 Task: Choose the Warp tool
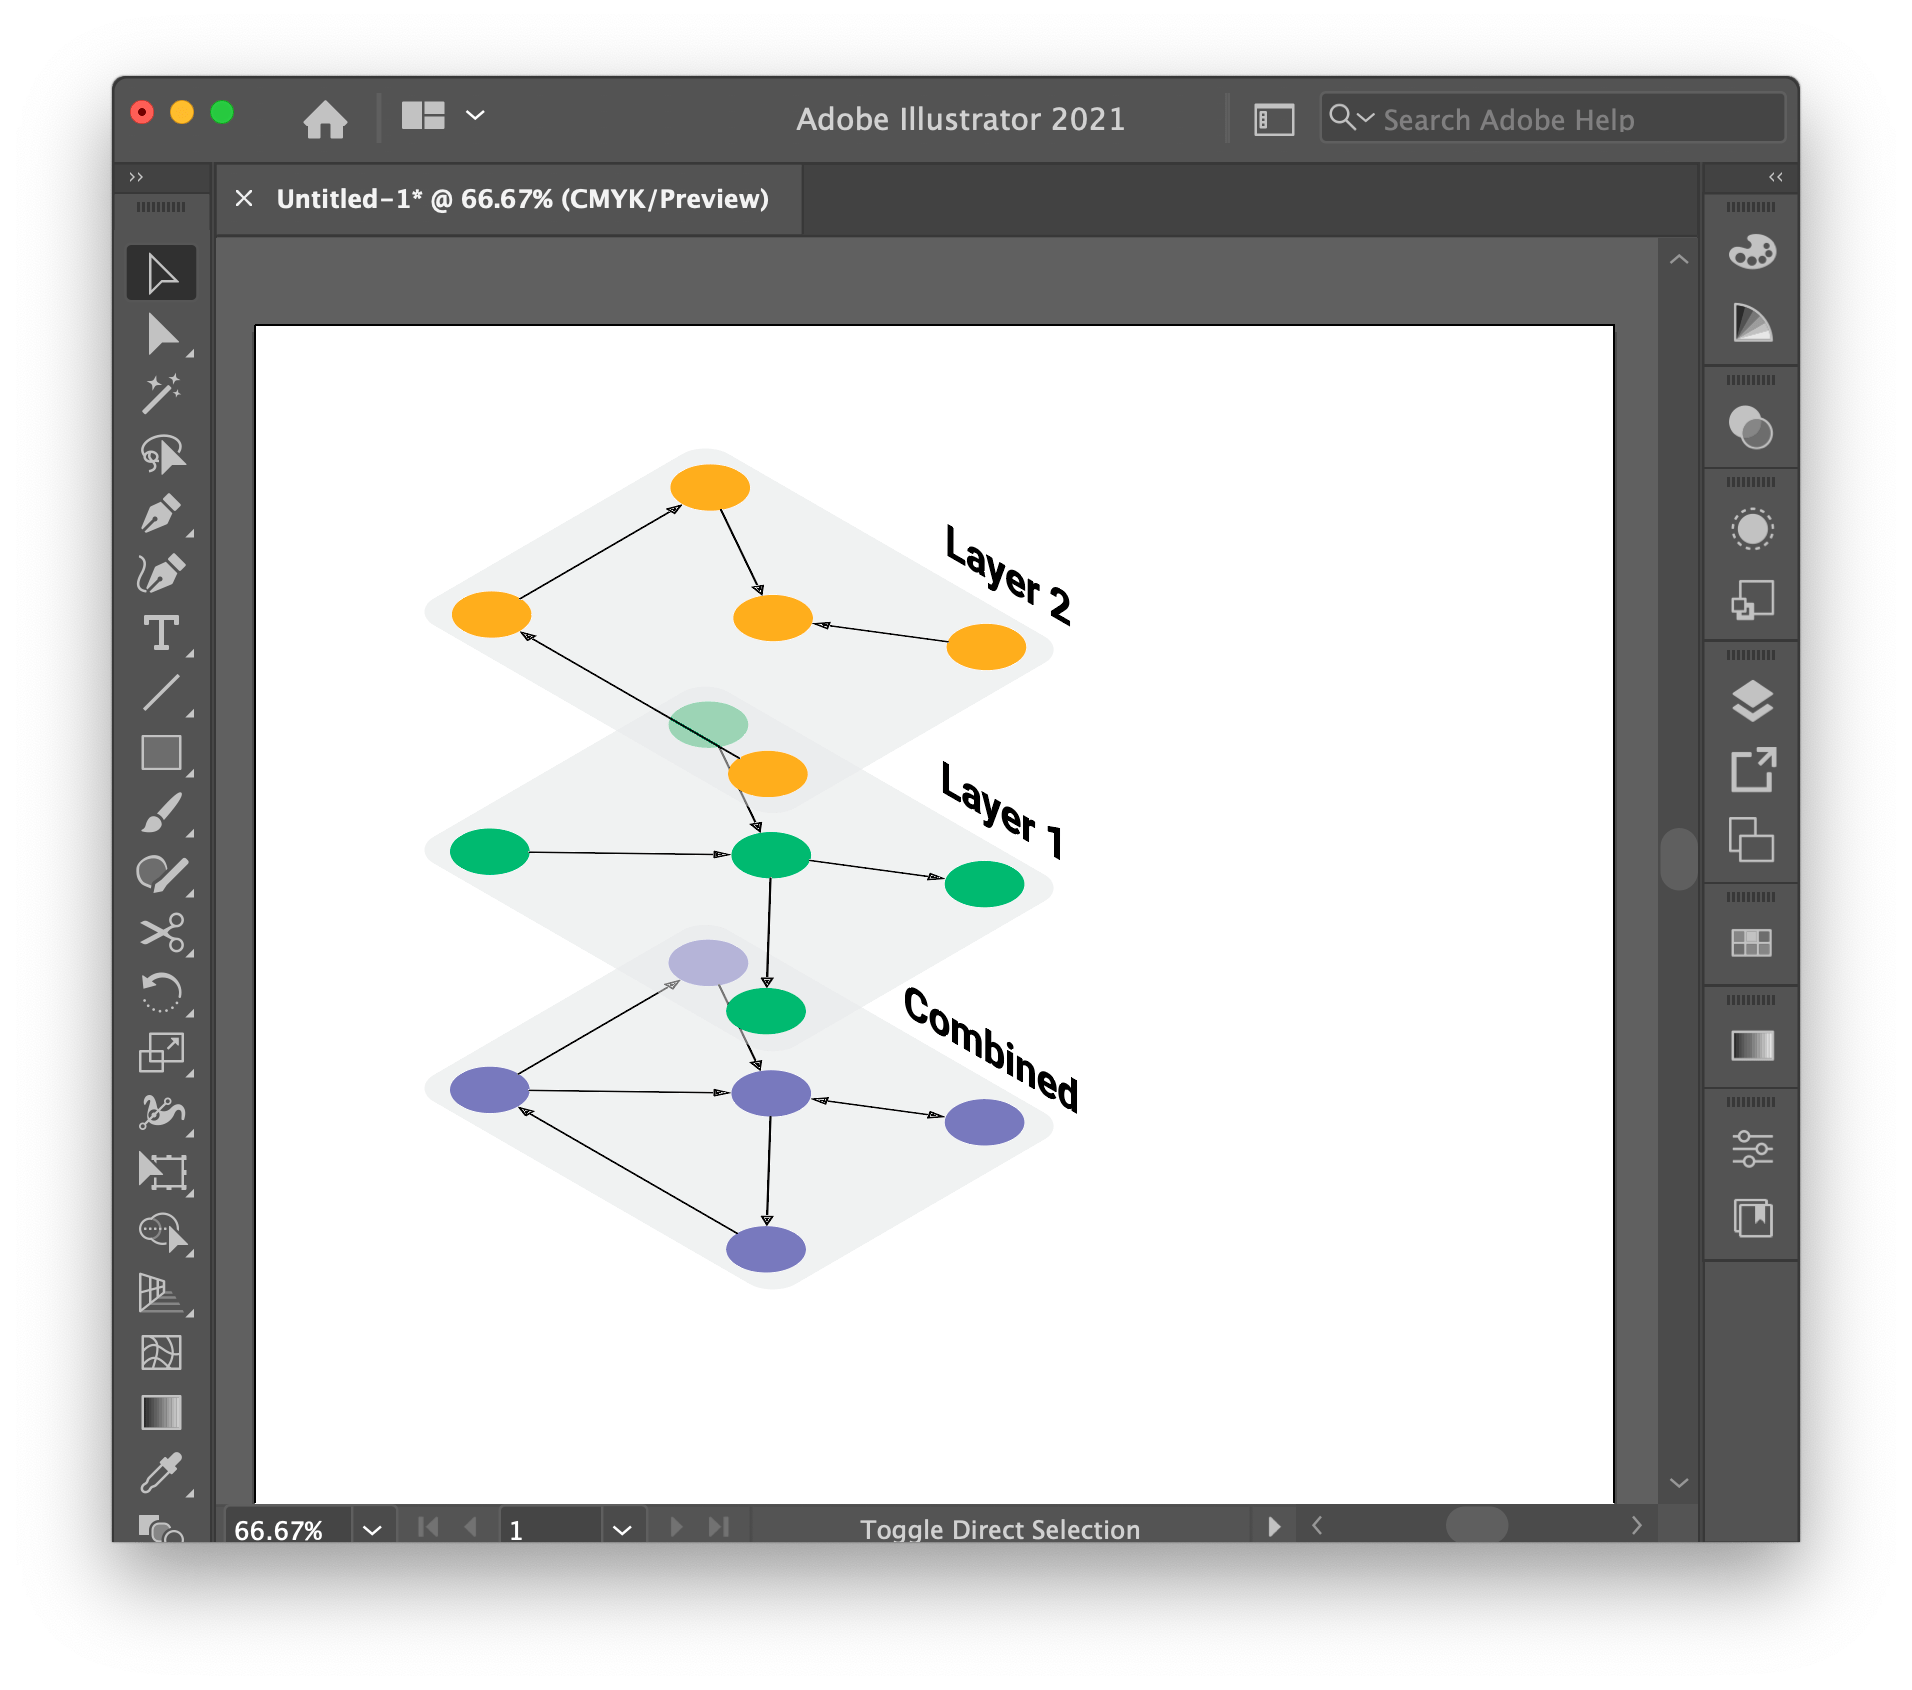[x=161, y=1112]
